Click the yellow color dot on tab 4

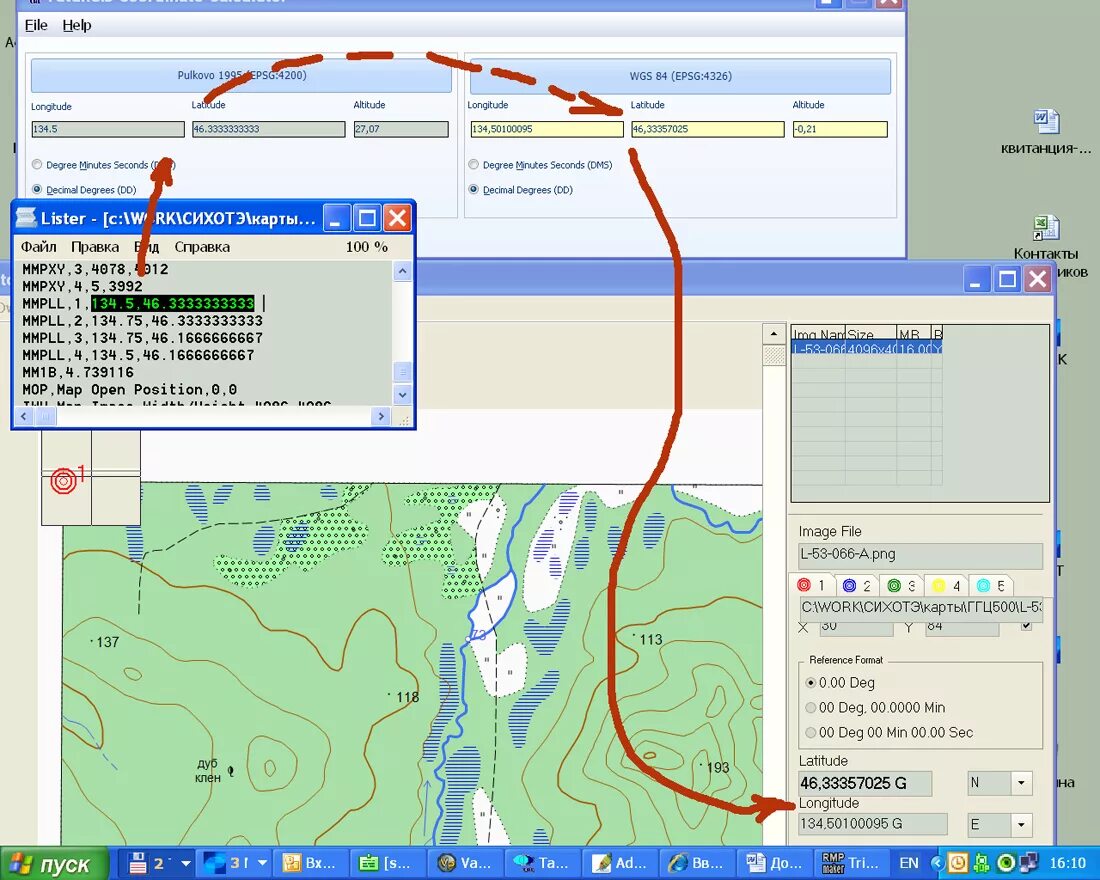[938, 585]
